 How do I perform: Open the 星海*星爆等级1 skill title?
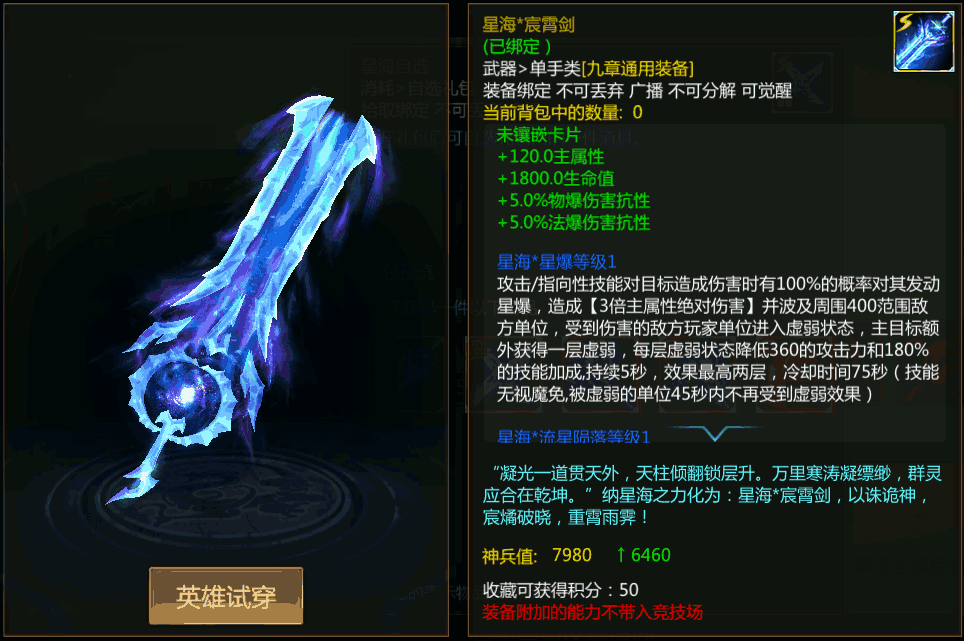pos(556,262)
